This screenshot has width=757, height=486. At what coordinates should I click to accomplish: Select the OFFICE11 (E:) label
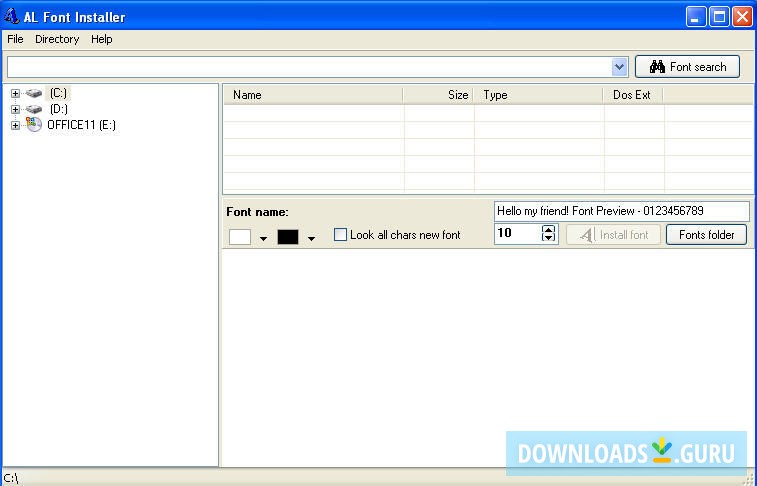82,125
